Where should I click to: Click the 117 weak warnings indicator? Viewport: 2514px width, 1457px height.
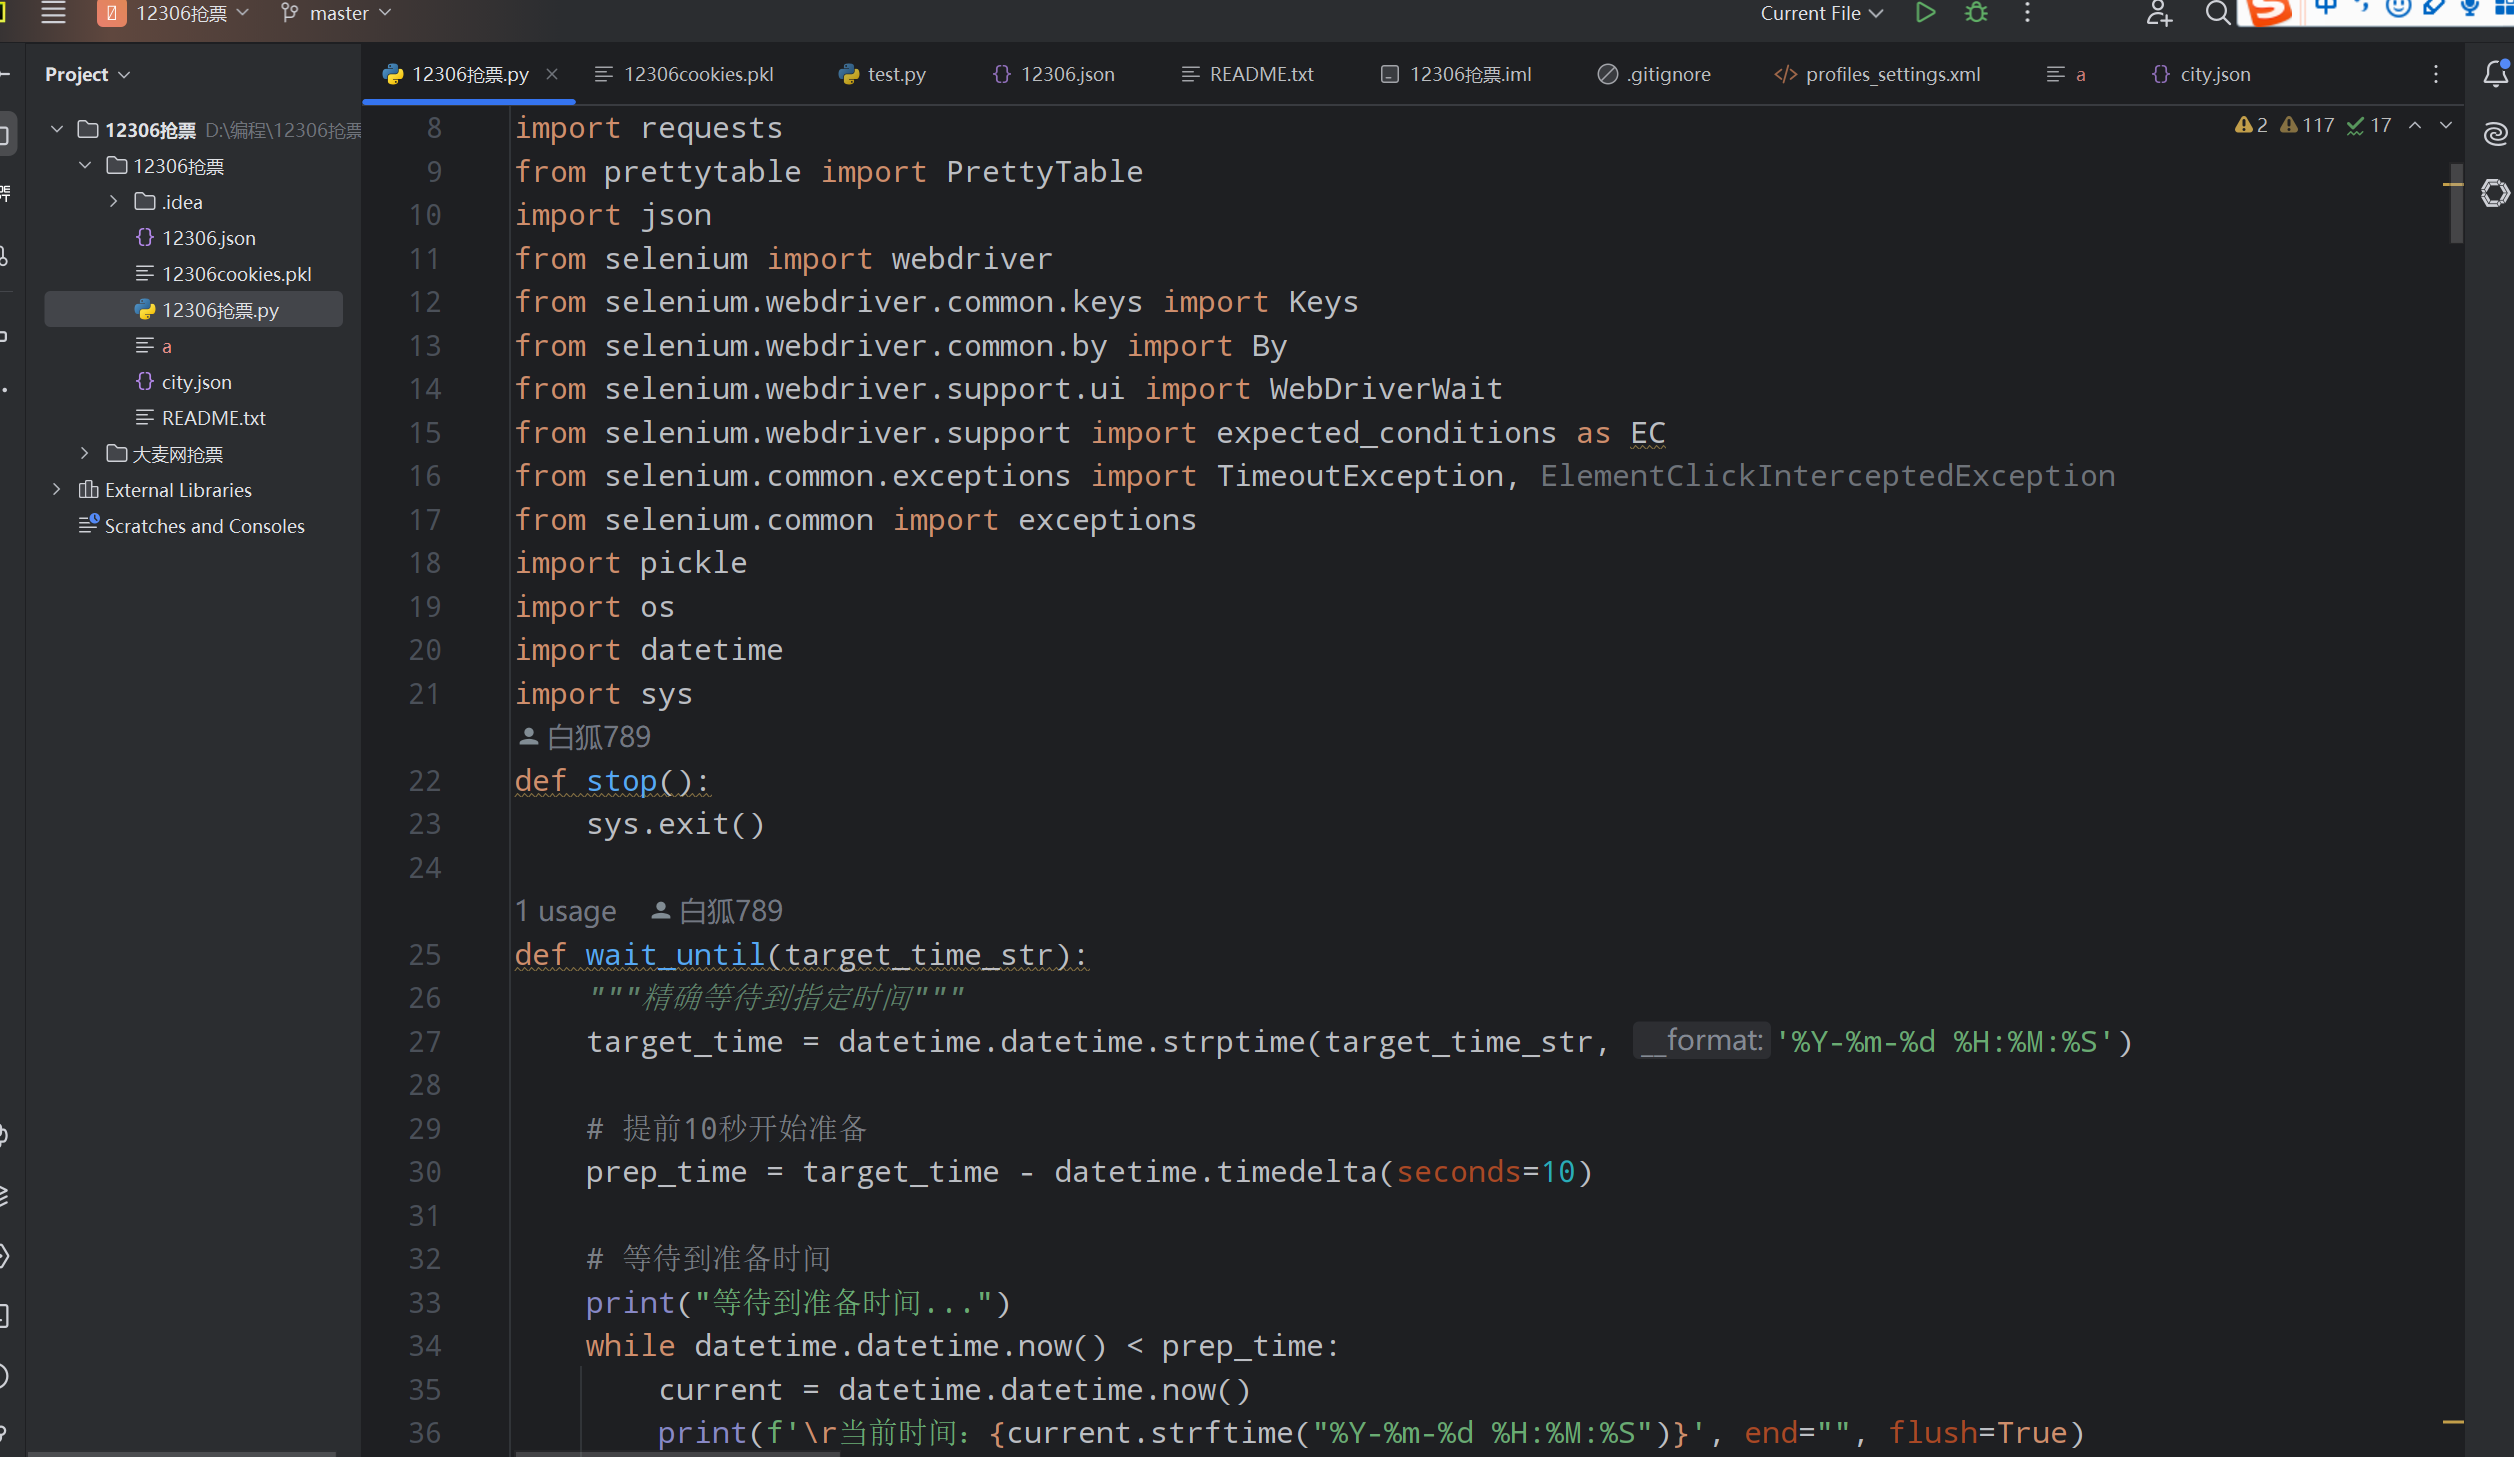[x=2307, y=125]
